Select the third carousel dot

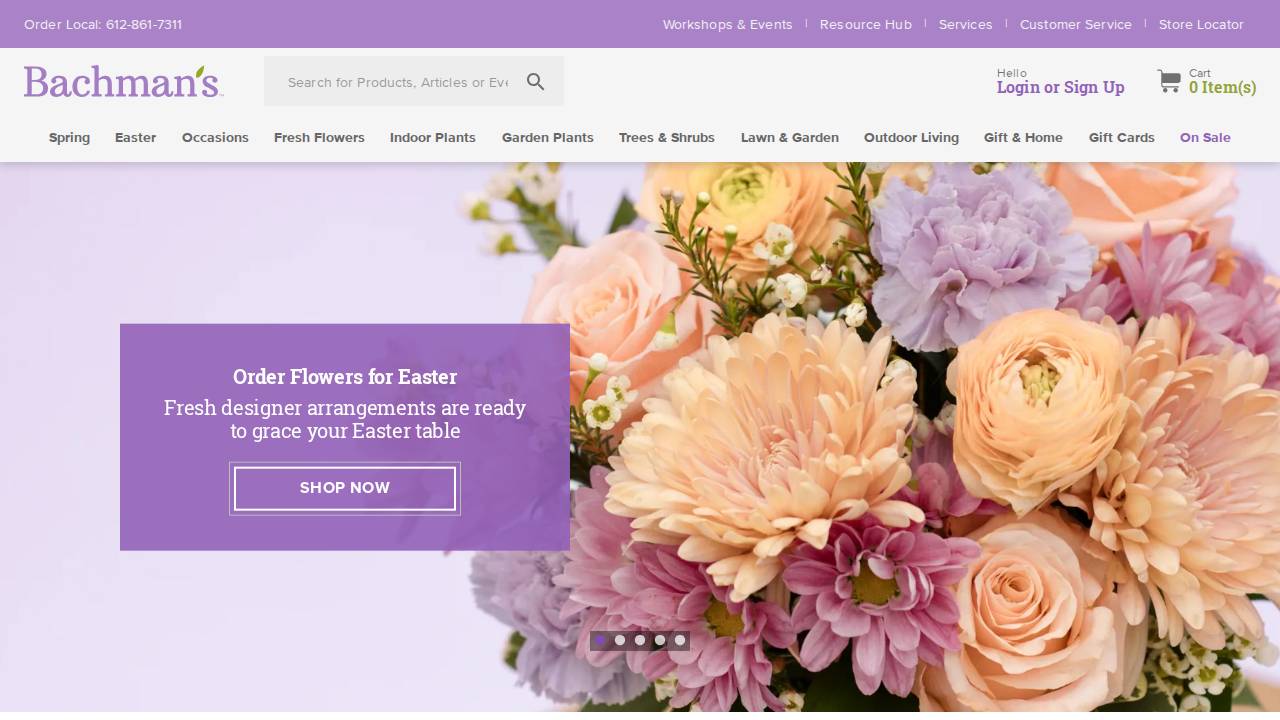coord(640,641)
